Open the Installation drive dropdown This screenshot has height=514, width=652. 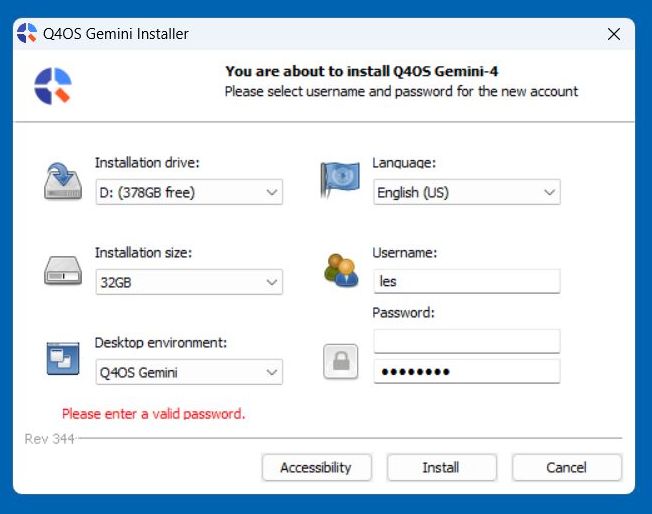[x=189, y=192]
